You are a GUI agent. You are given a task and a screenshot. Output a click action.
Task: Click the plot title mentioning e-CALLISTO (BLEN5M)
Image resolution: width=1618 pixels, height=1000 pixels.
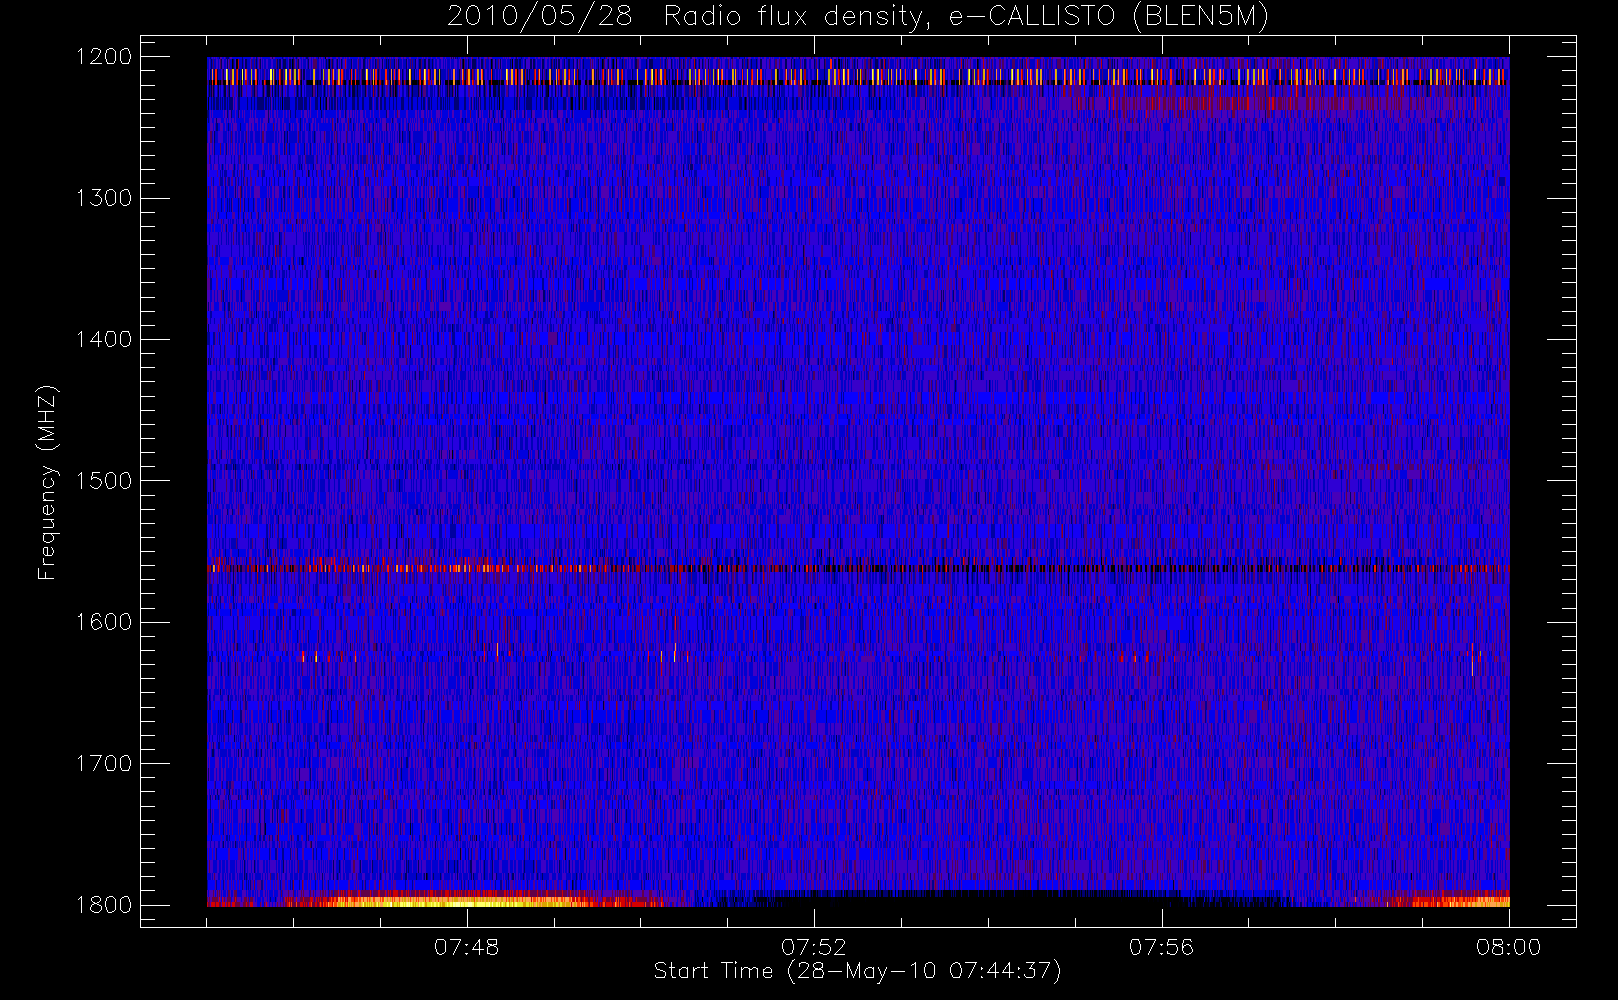858,17
